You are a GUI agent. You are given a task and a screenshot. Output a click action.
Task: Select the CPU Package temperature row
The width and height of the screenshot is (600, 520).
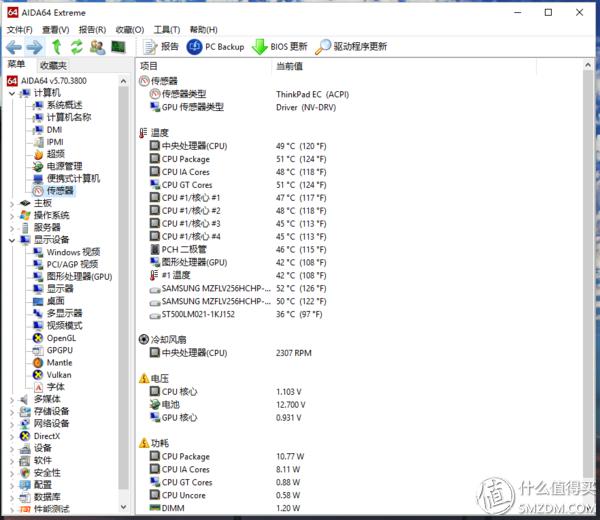tap(238, 159)
